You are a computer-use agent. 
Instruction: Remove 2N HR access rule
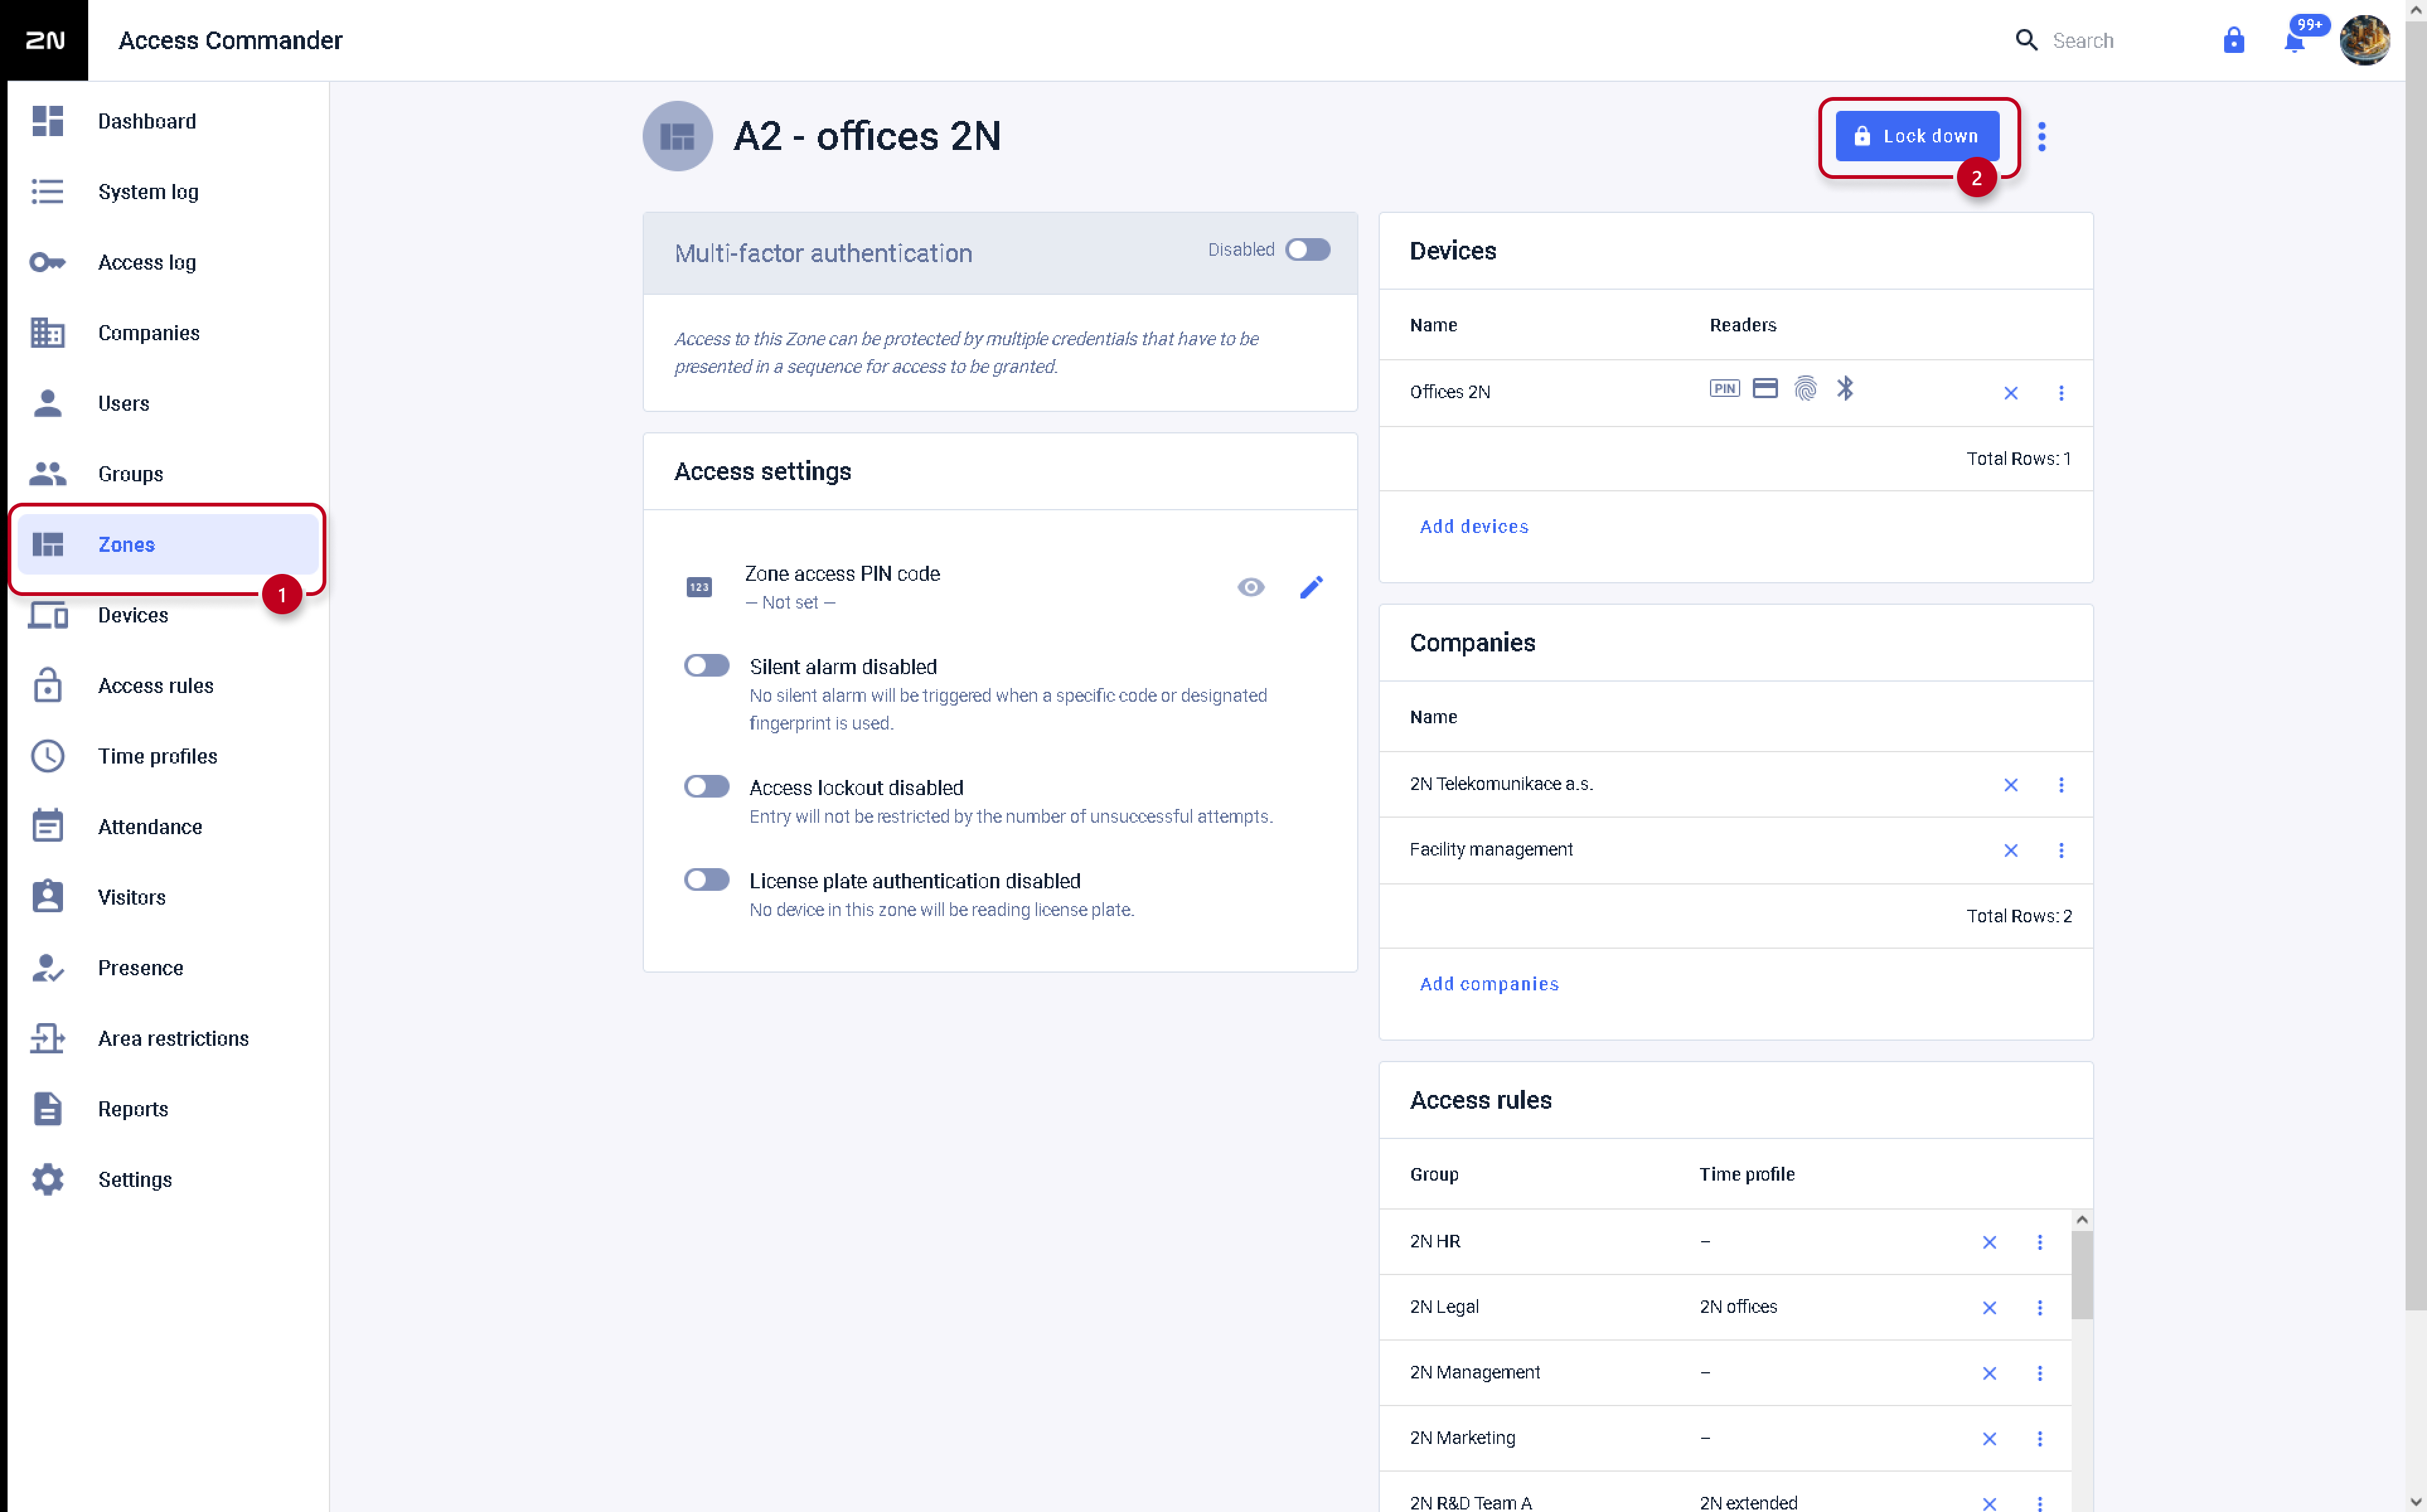coord(1989,1242)
